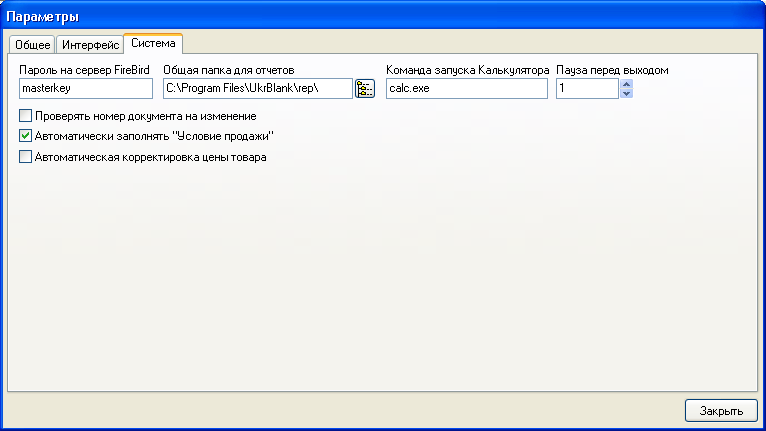This screenshot has height=431, width=766.
Task: Click the FireBird password field with masterkey
Action: click(x=84, y=89)
